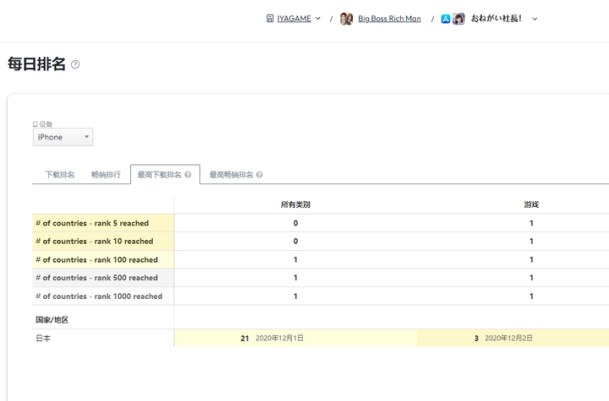Click the 所有类别 column header
Screen dimensions: 609x401
coord(296,204)
